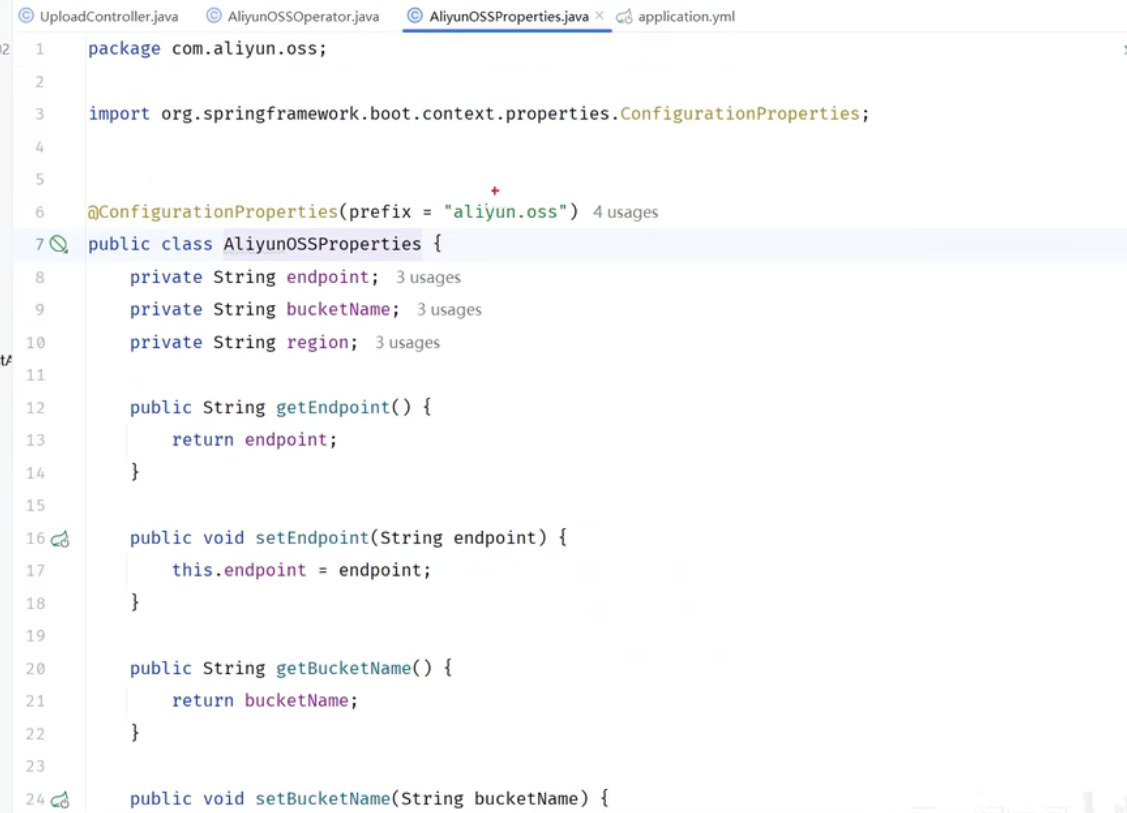Click the bucketName field name on line 9
Screen dimensions: 1127x813
338,310
